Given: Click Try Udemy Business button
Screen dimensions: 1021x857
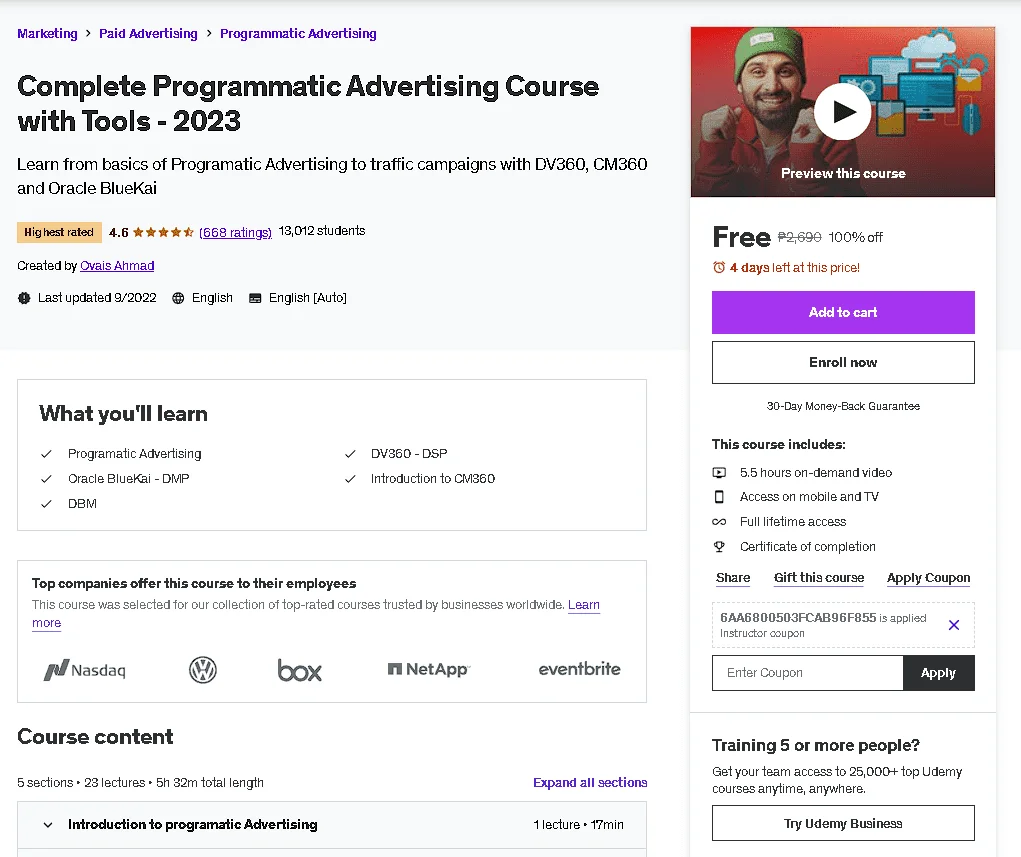Looking at the screenshot, I should pos(843,823).
